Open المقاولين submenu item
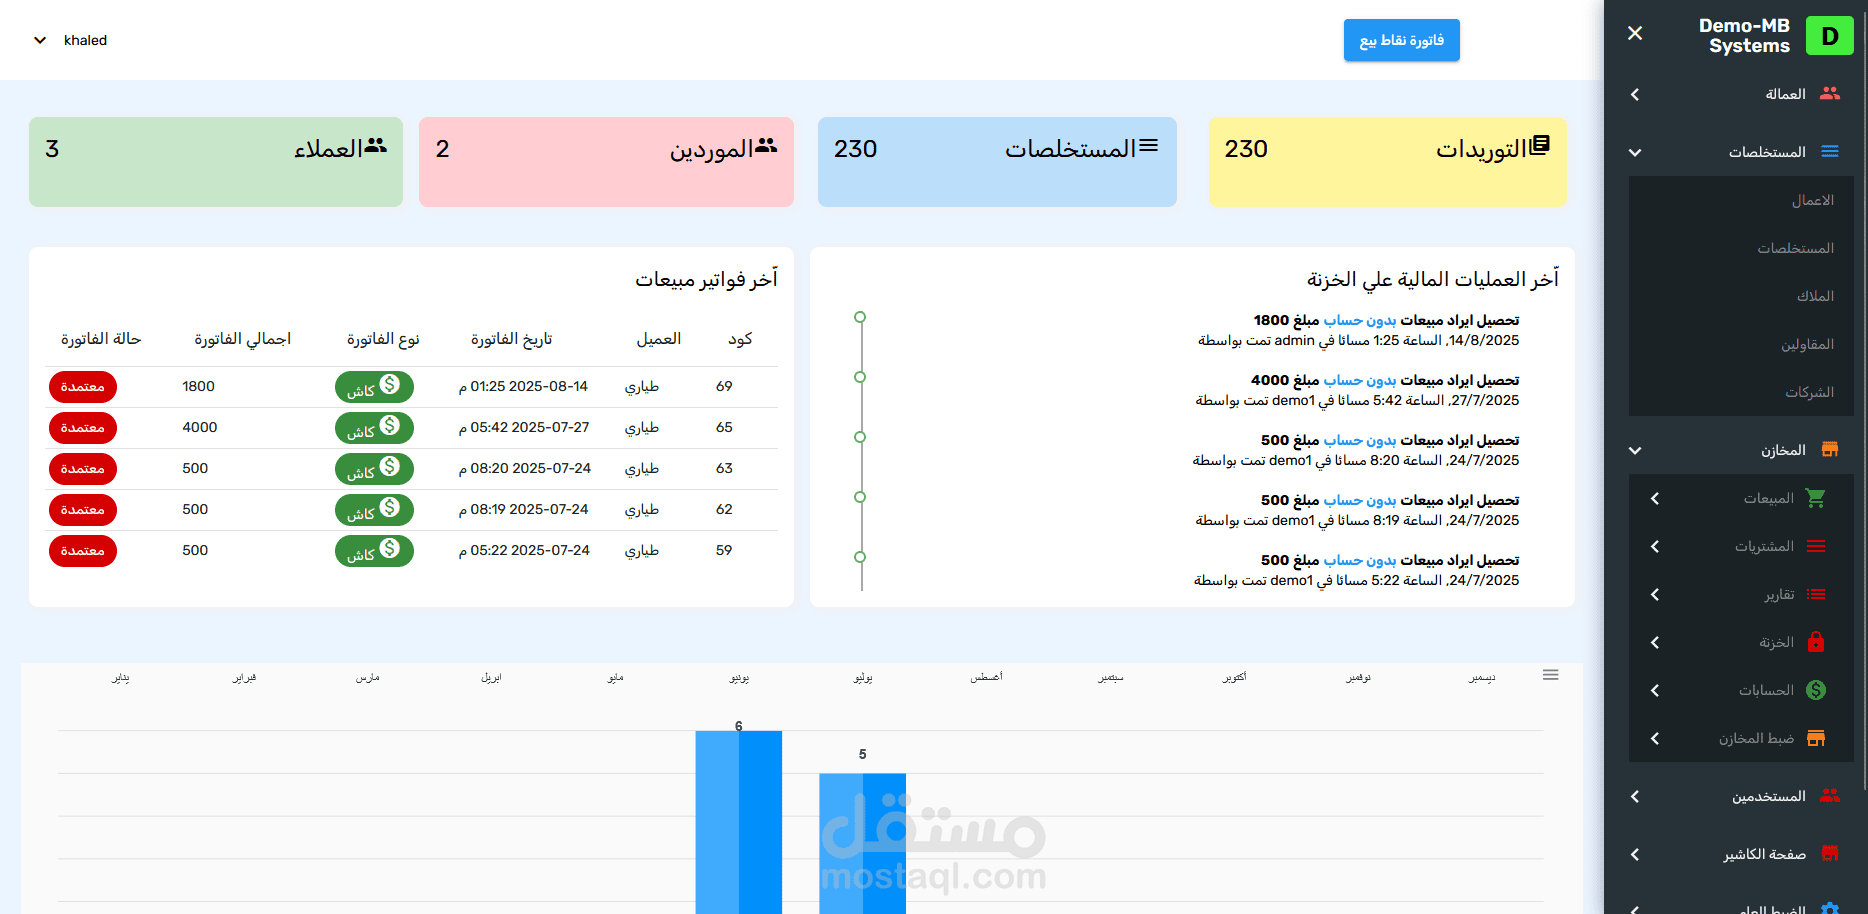Image resolution: width=1868 pixels, height=914 pixels. tap(1741, 344)
